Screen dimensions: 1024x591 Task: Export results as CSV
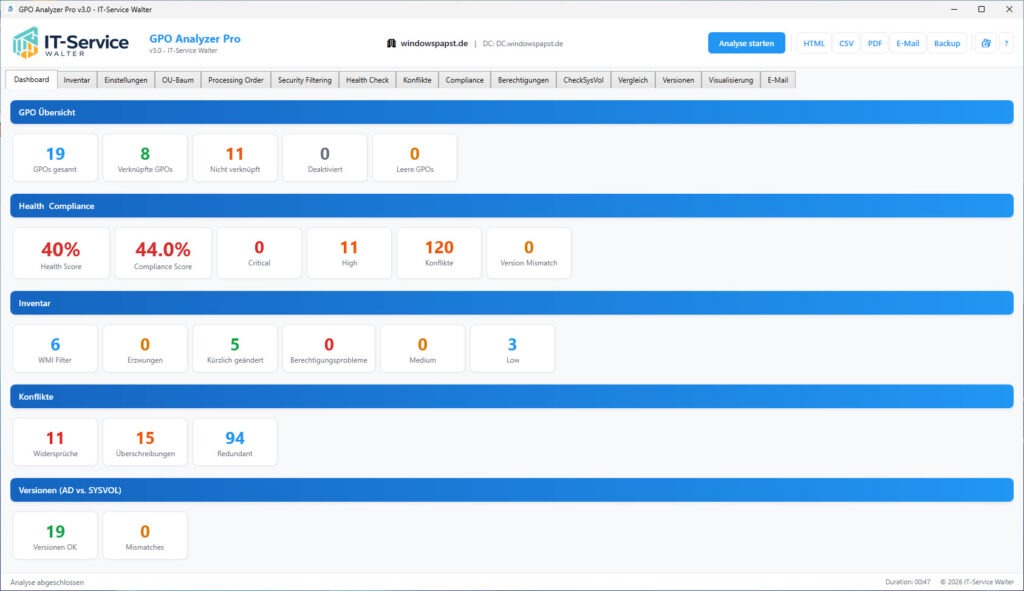pos(846,43)
